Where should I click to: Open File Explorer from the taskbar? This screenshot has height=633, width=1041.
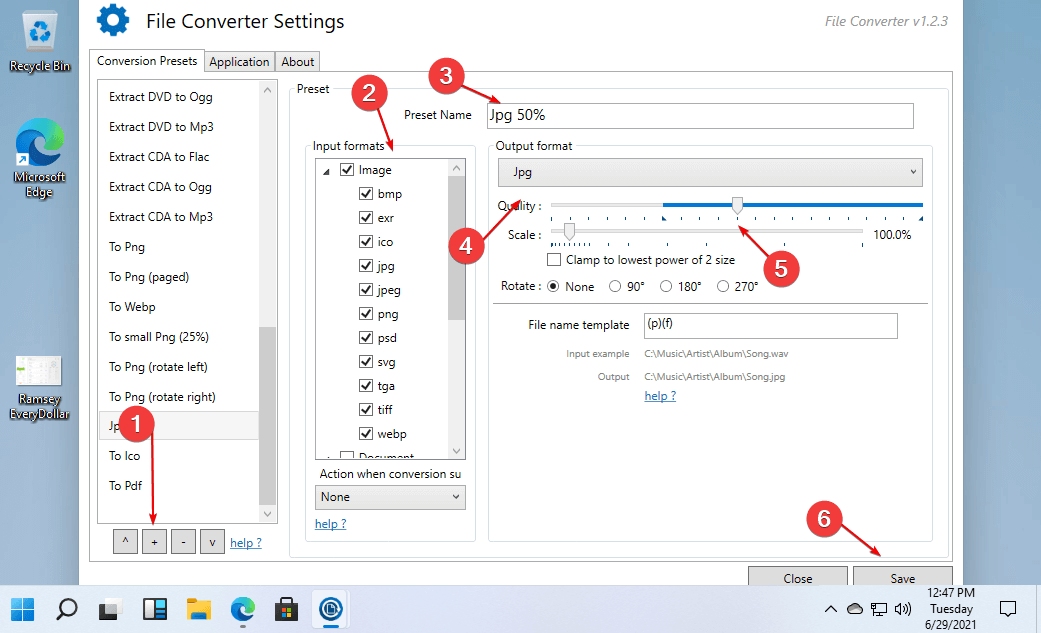tap(199, 608)
